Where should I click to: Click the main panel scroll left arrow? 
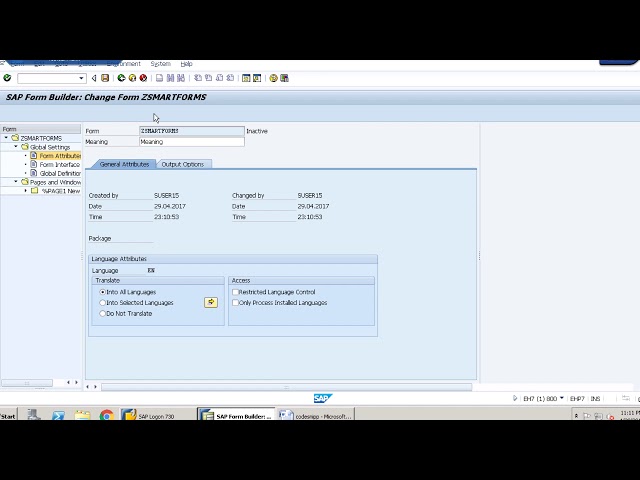click(87, 387)
